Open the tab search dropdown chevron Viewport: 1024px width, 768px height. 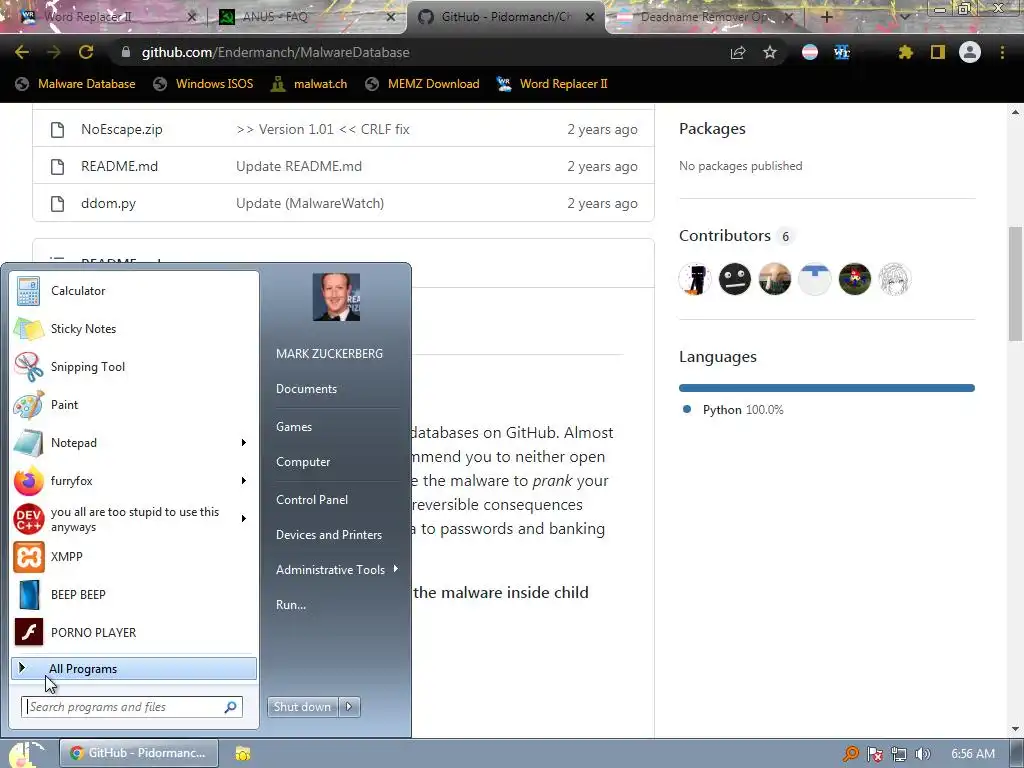tap(905, 17)
